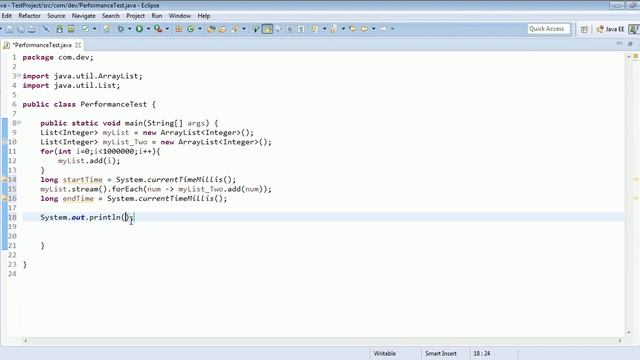The image size is (640, 360).
Task: Toggle Mark Occurrences highlighted toolbar button
Action: pyautogui.click(x=267, y=29)
